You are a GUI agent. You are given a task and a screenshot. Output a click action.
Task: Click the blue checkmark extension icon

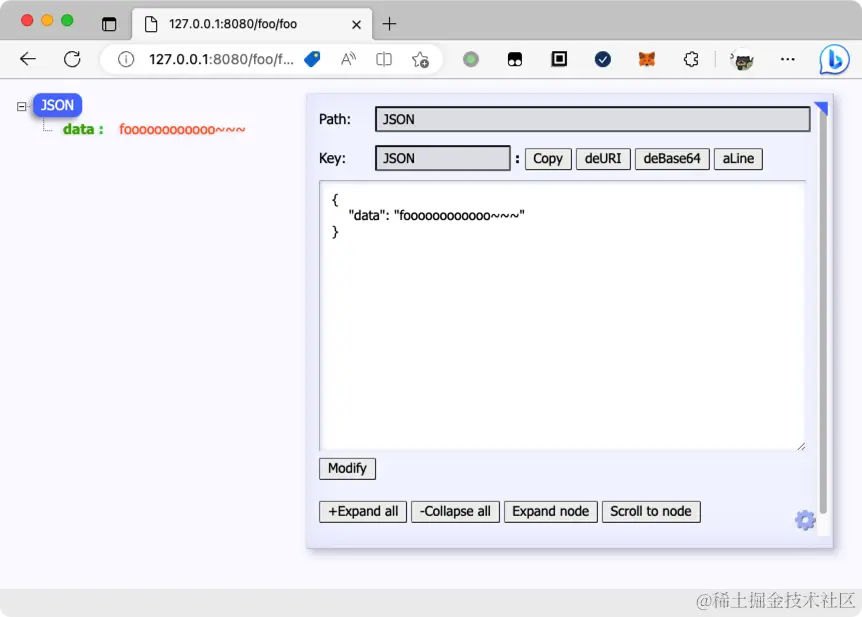pos(603,59)
